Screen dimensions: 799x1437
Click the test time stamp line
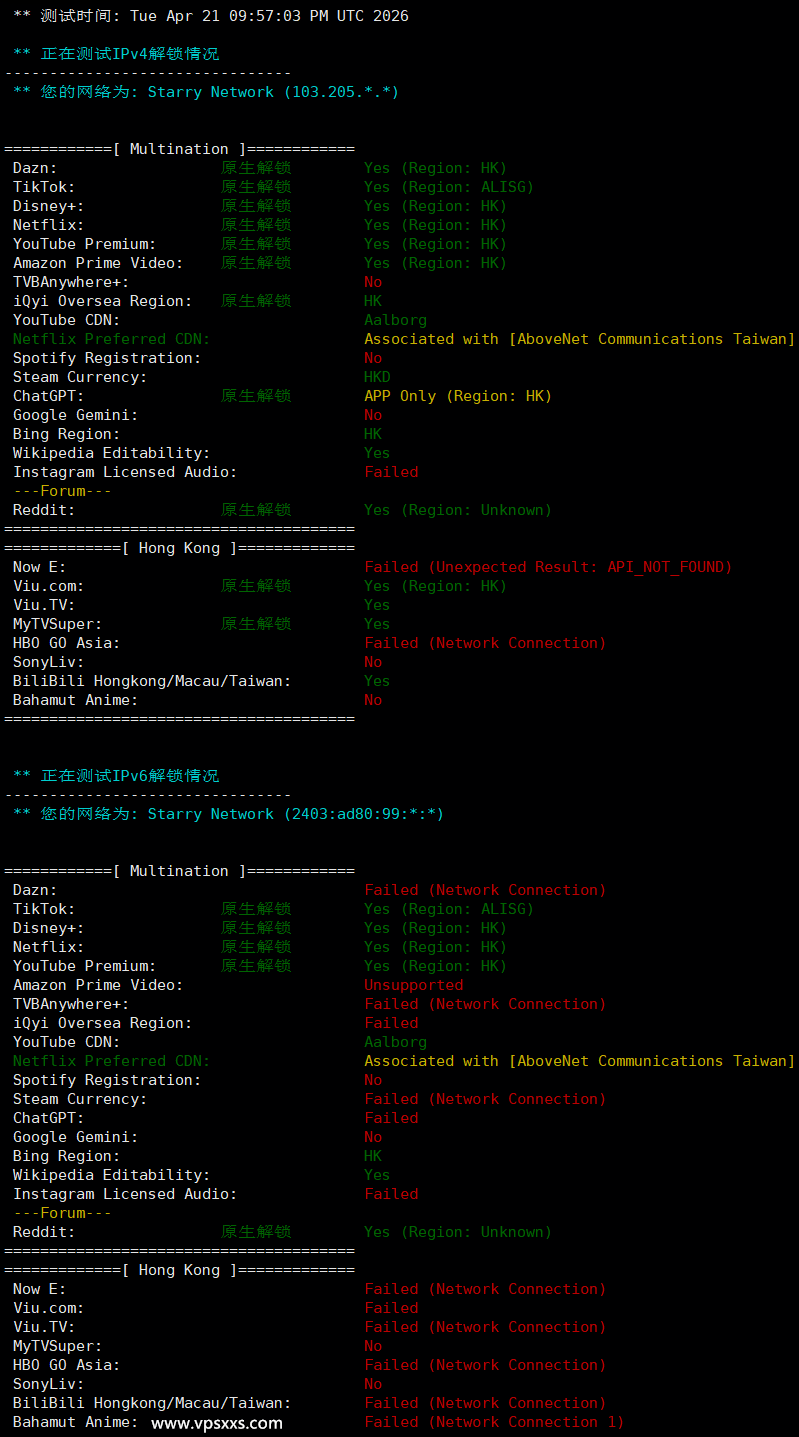point(210,16)
